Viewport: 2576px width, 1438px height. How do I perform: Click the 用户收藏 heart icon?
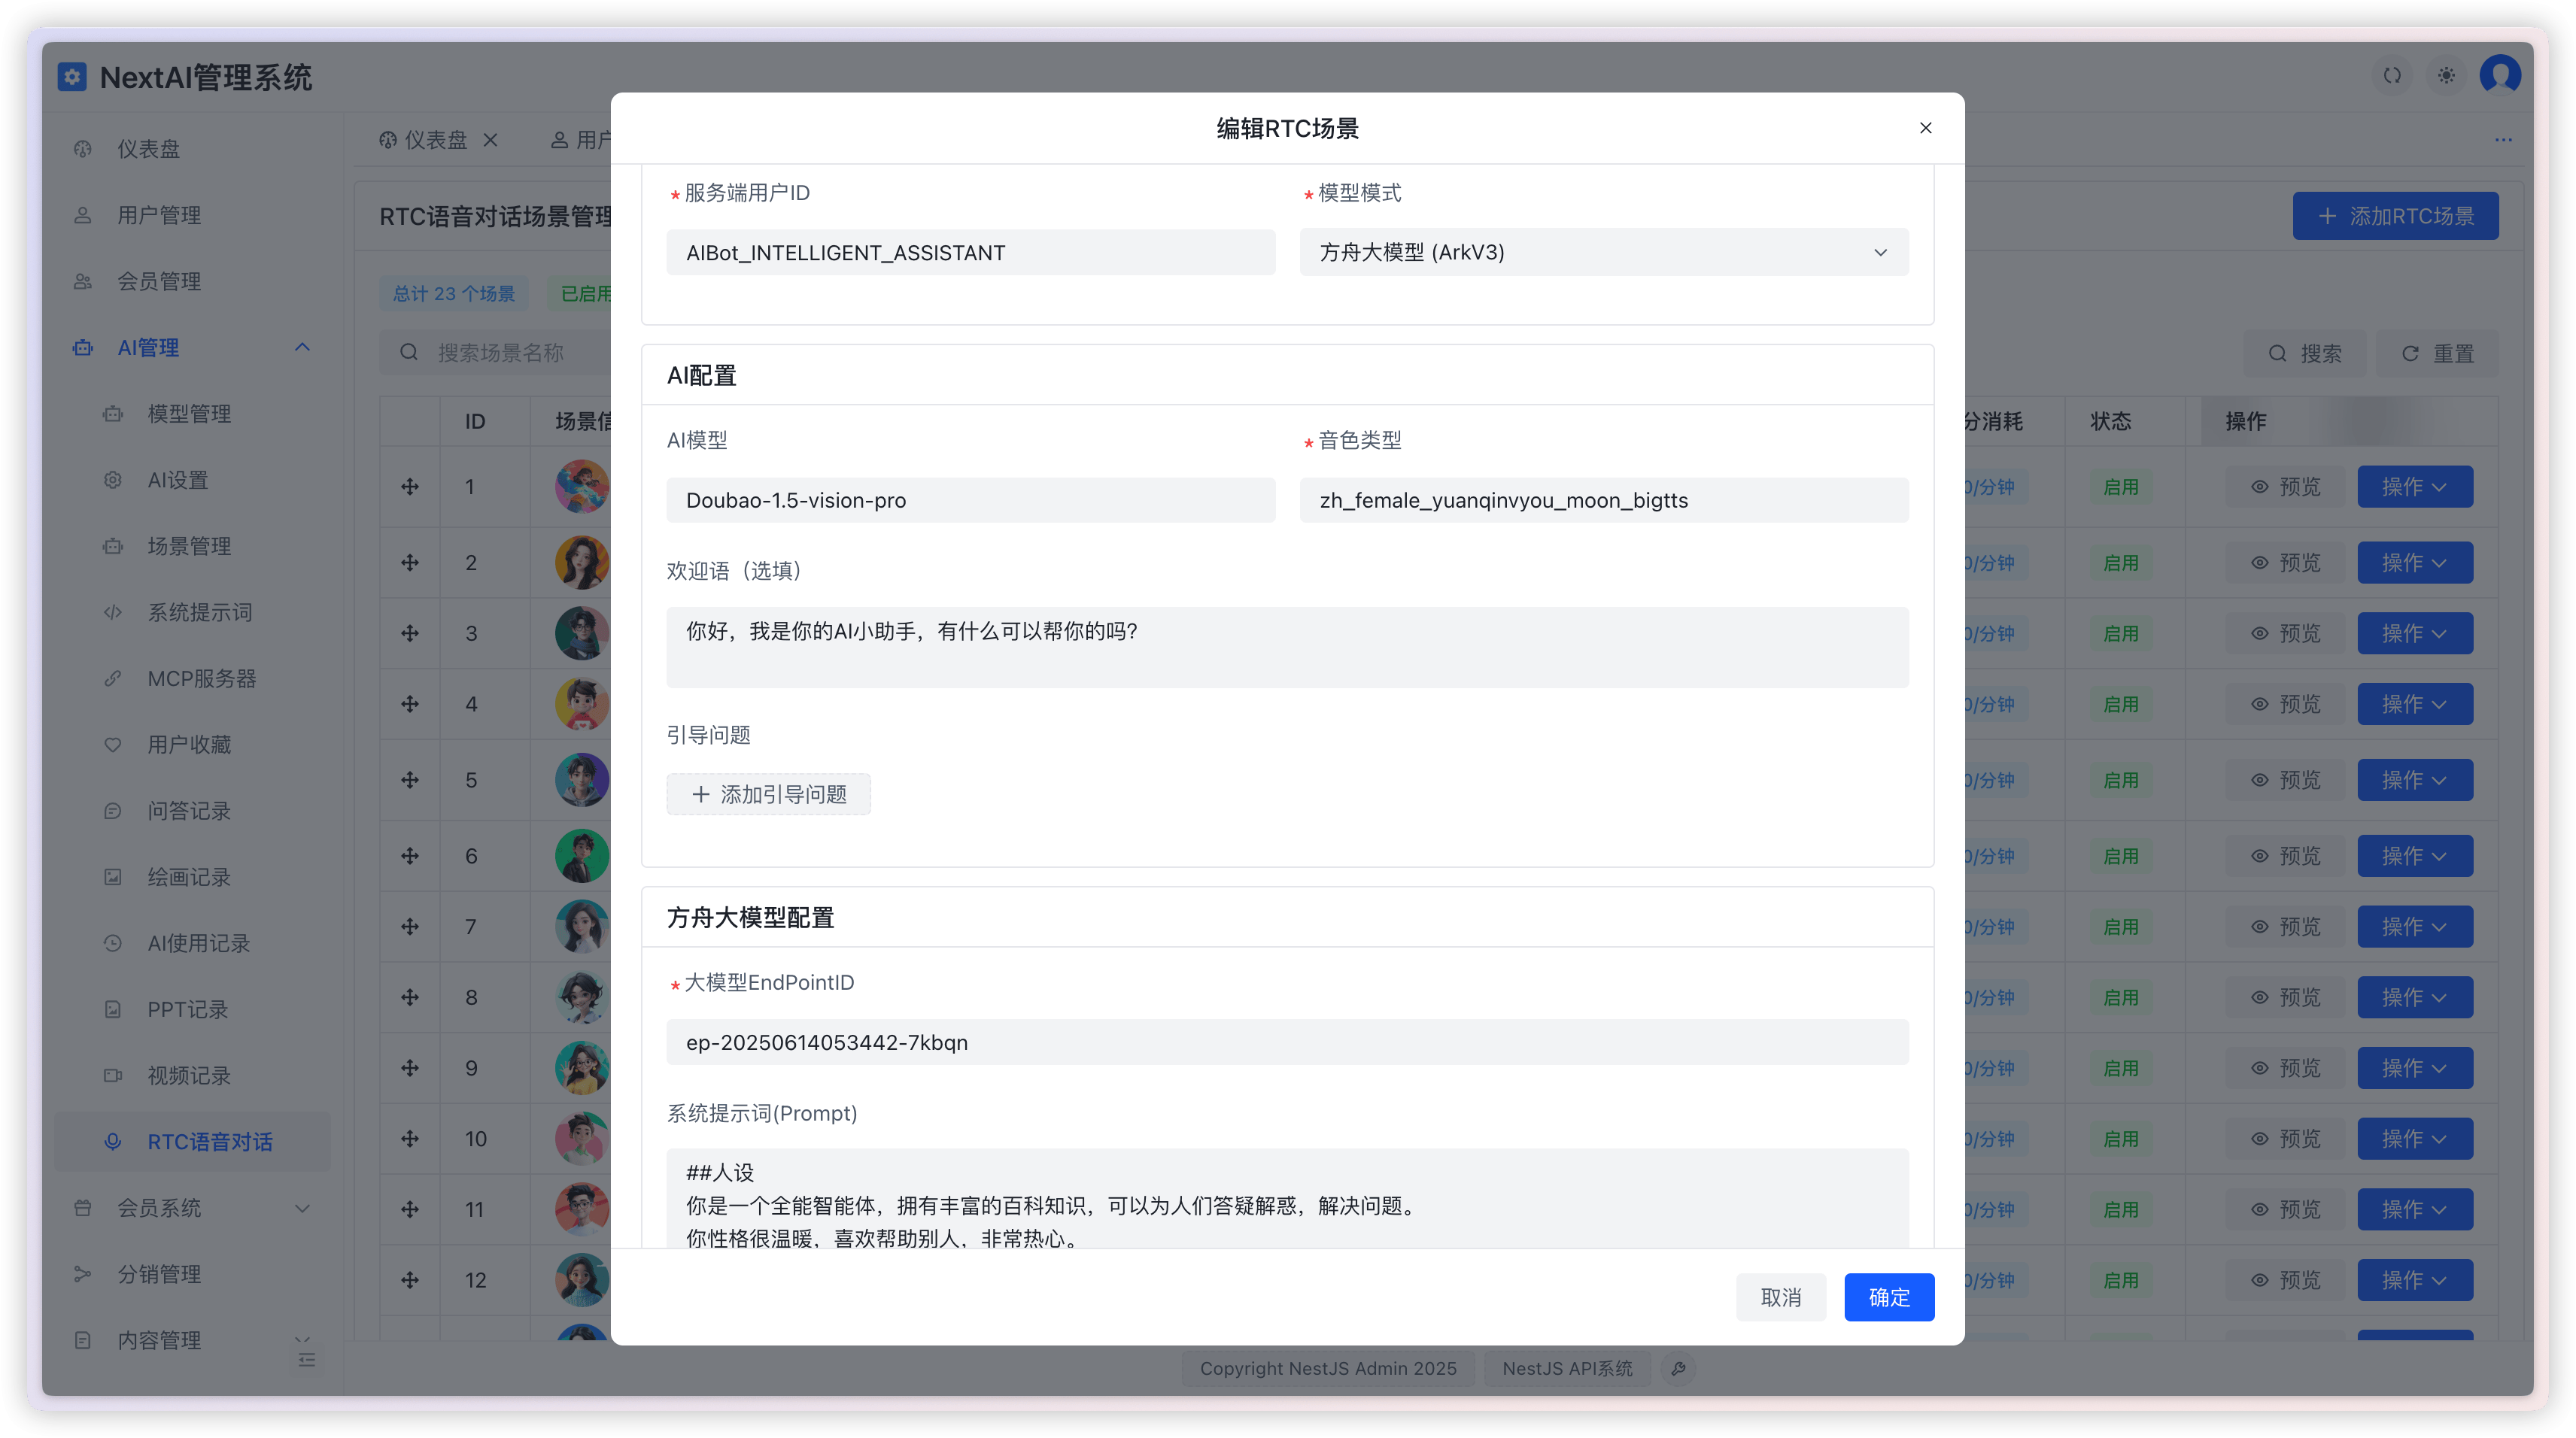pos(113,744)
